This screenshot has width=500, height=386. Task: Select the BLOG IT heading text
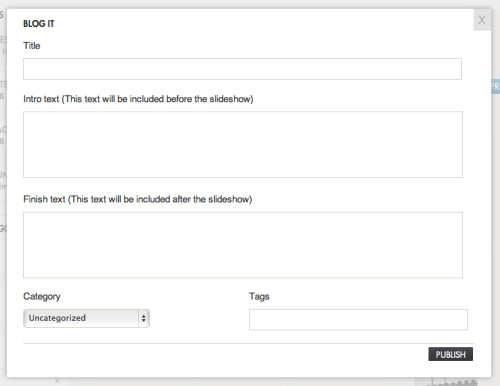click(39, 24)
